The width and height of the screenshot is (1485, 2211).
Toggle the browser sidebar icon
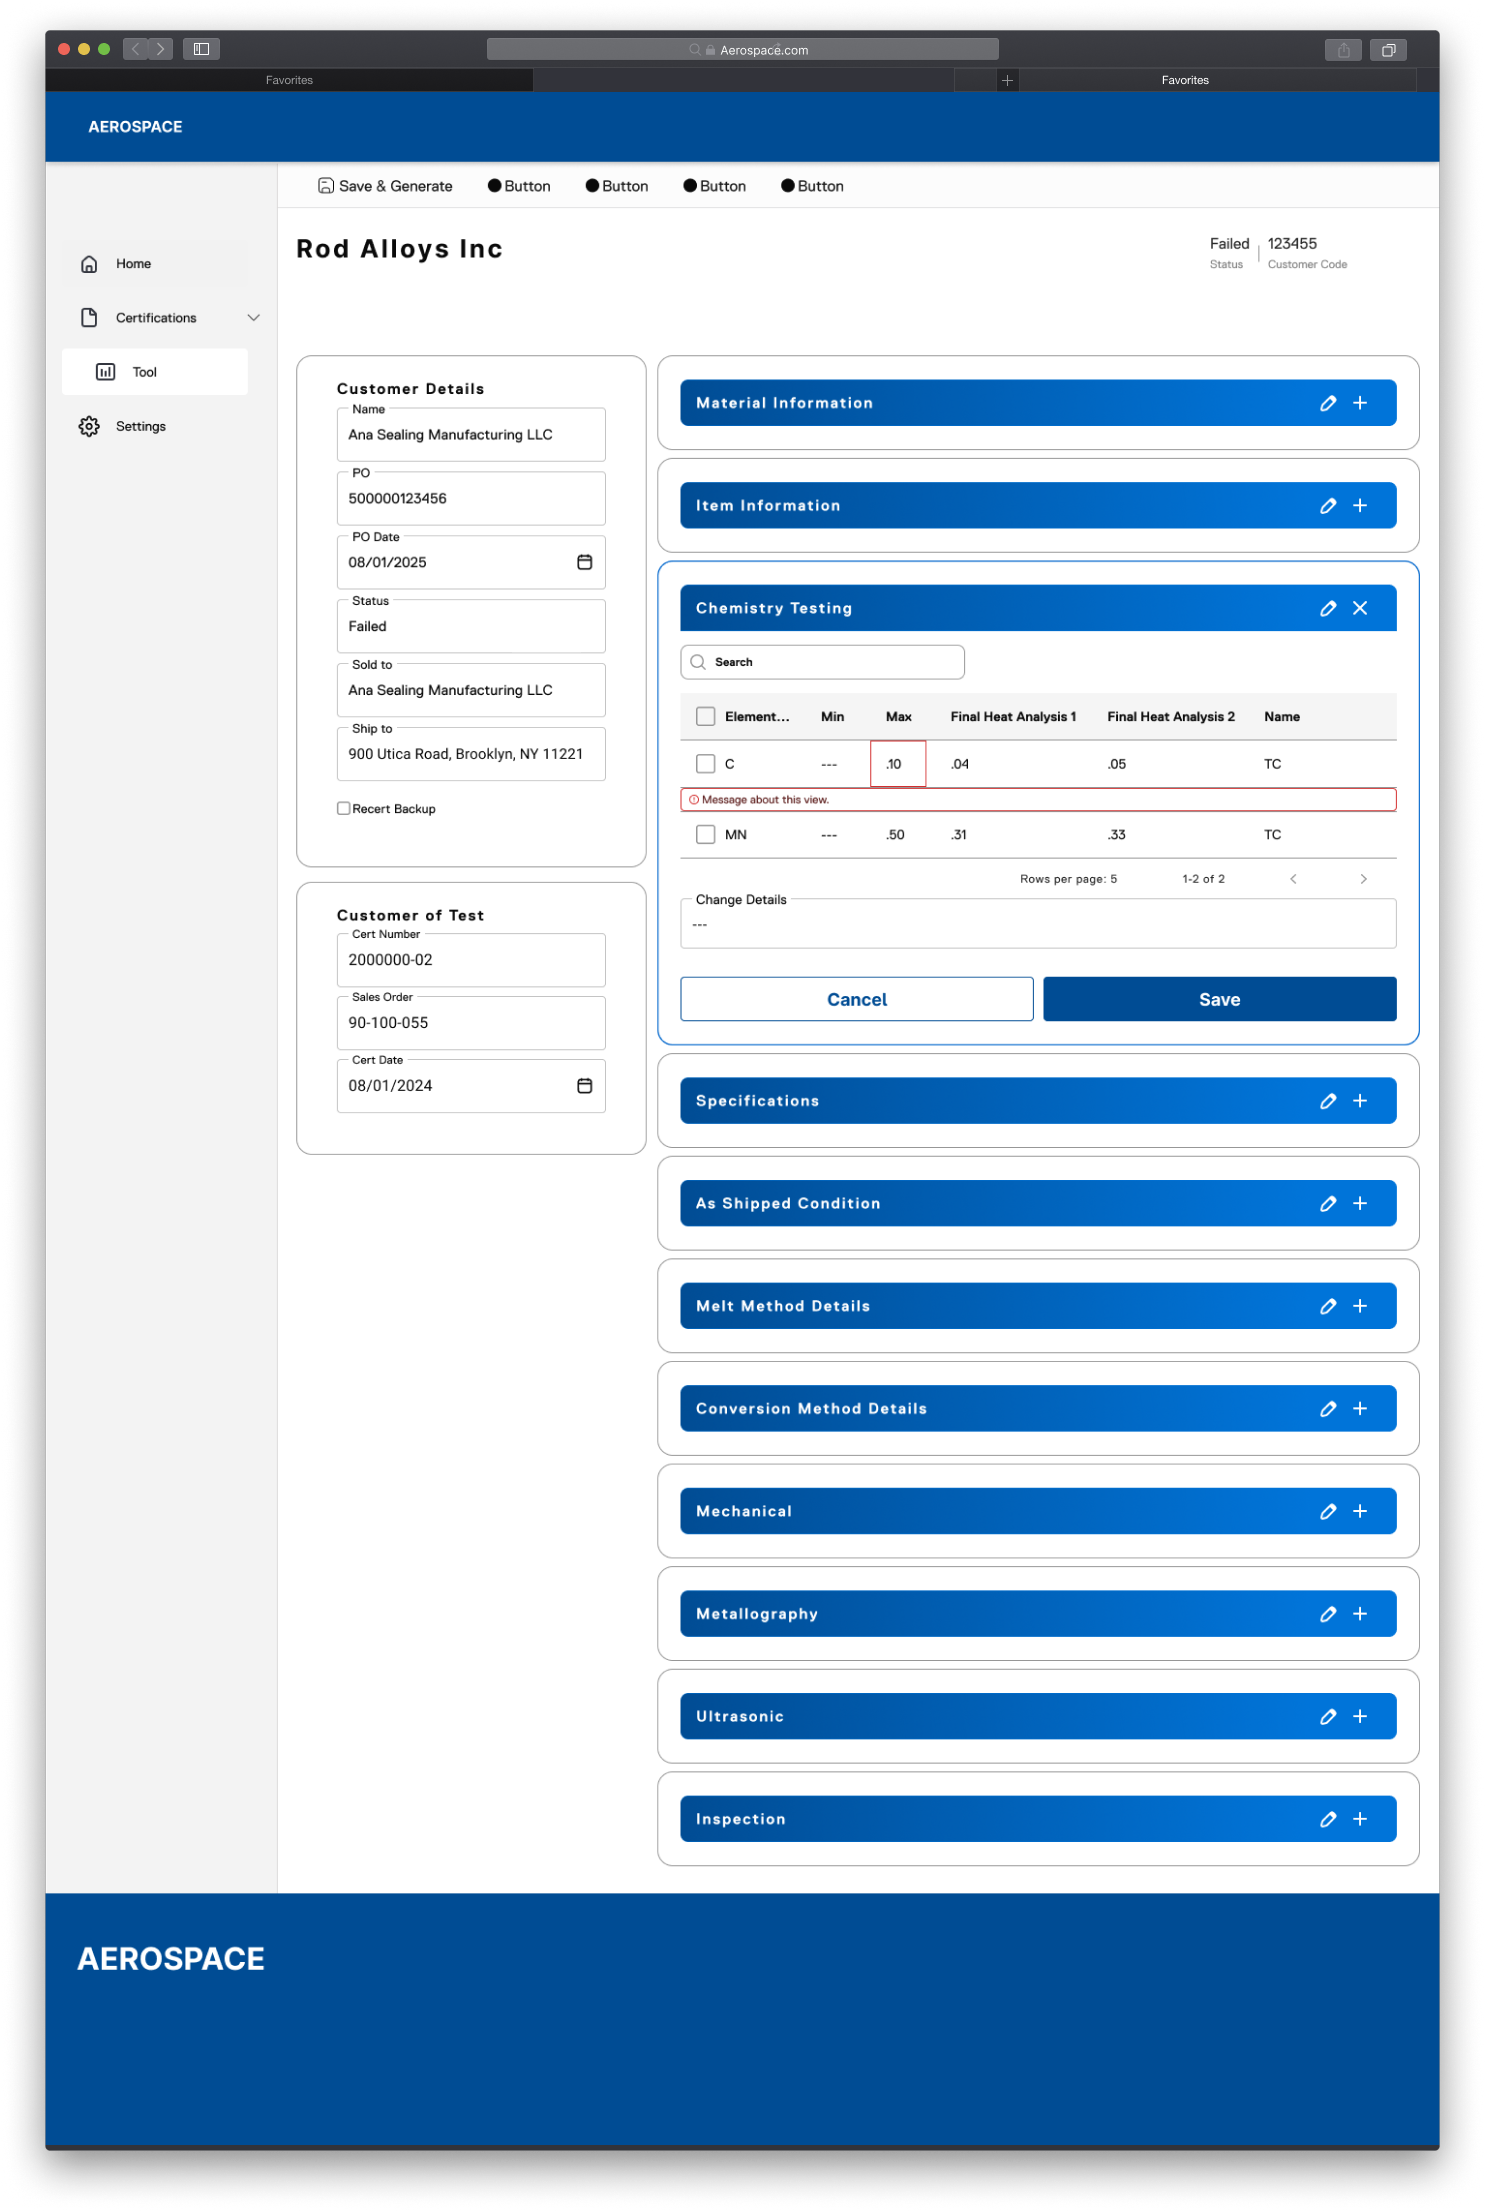pyautogui.click(x=201, y=49)
